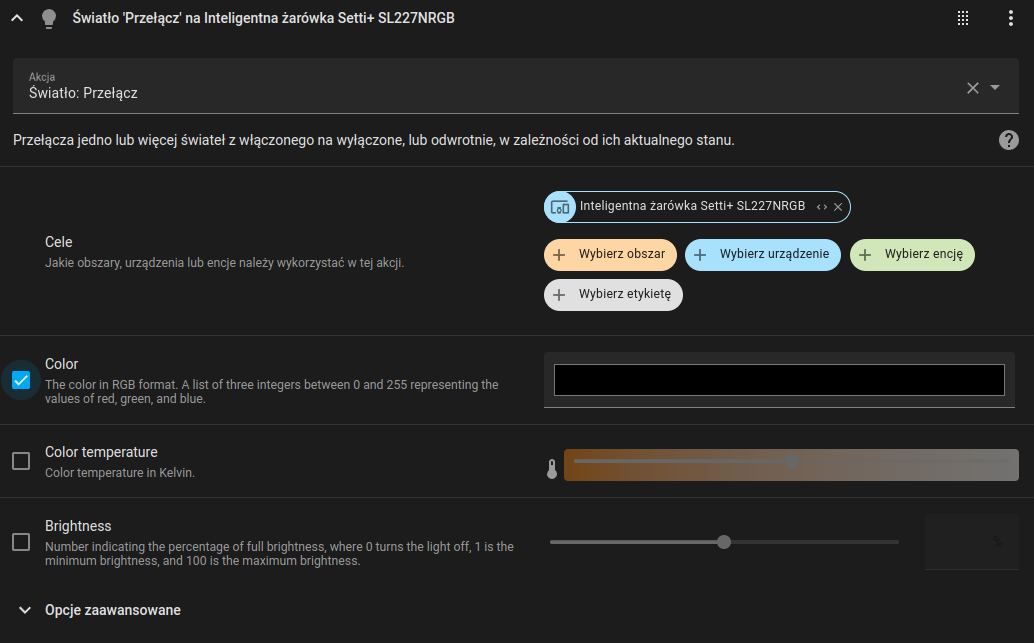The width and height of the screenshot is (1034, 643).
Task: Click the Akcja field 'Światło: Przełącz'
Action: [x=516, y=86]
